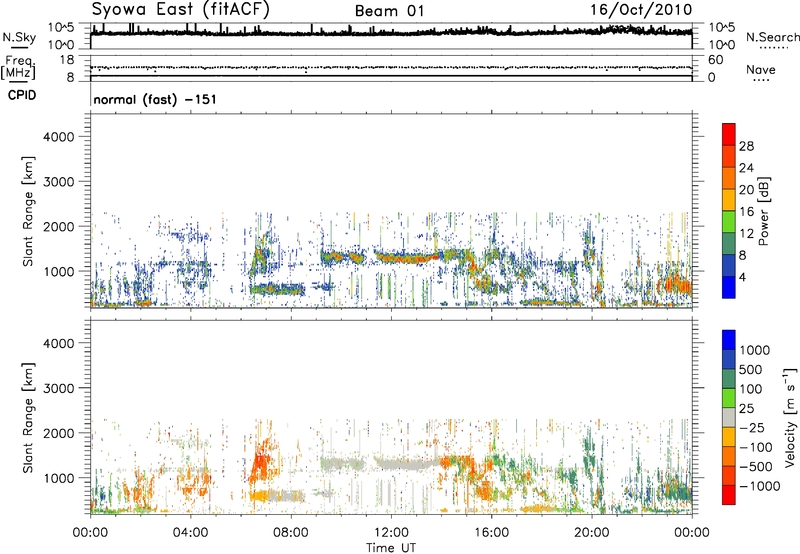Select the text "normal (fast) −151"
Viewport: 800px width, 554px height.
155,99
